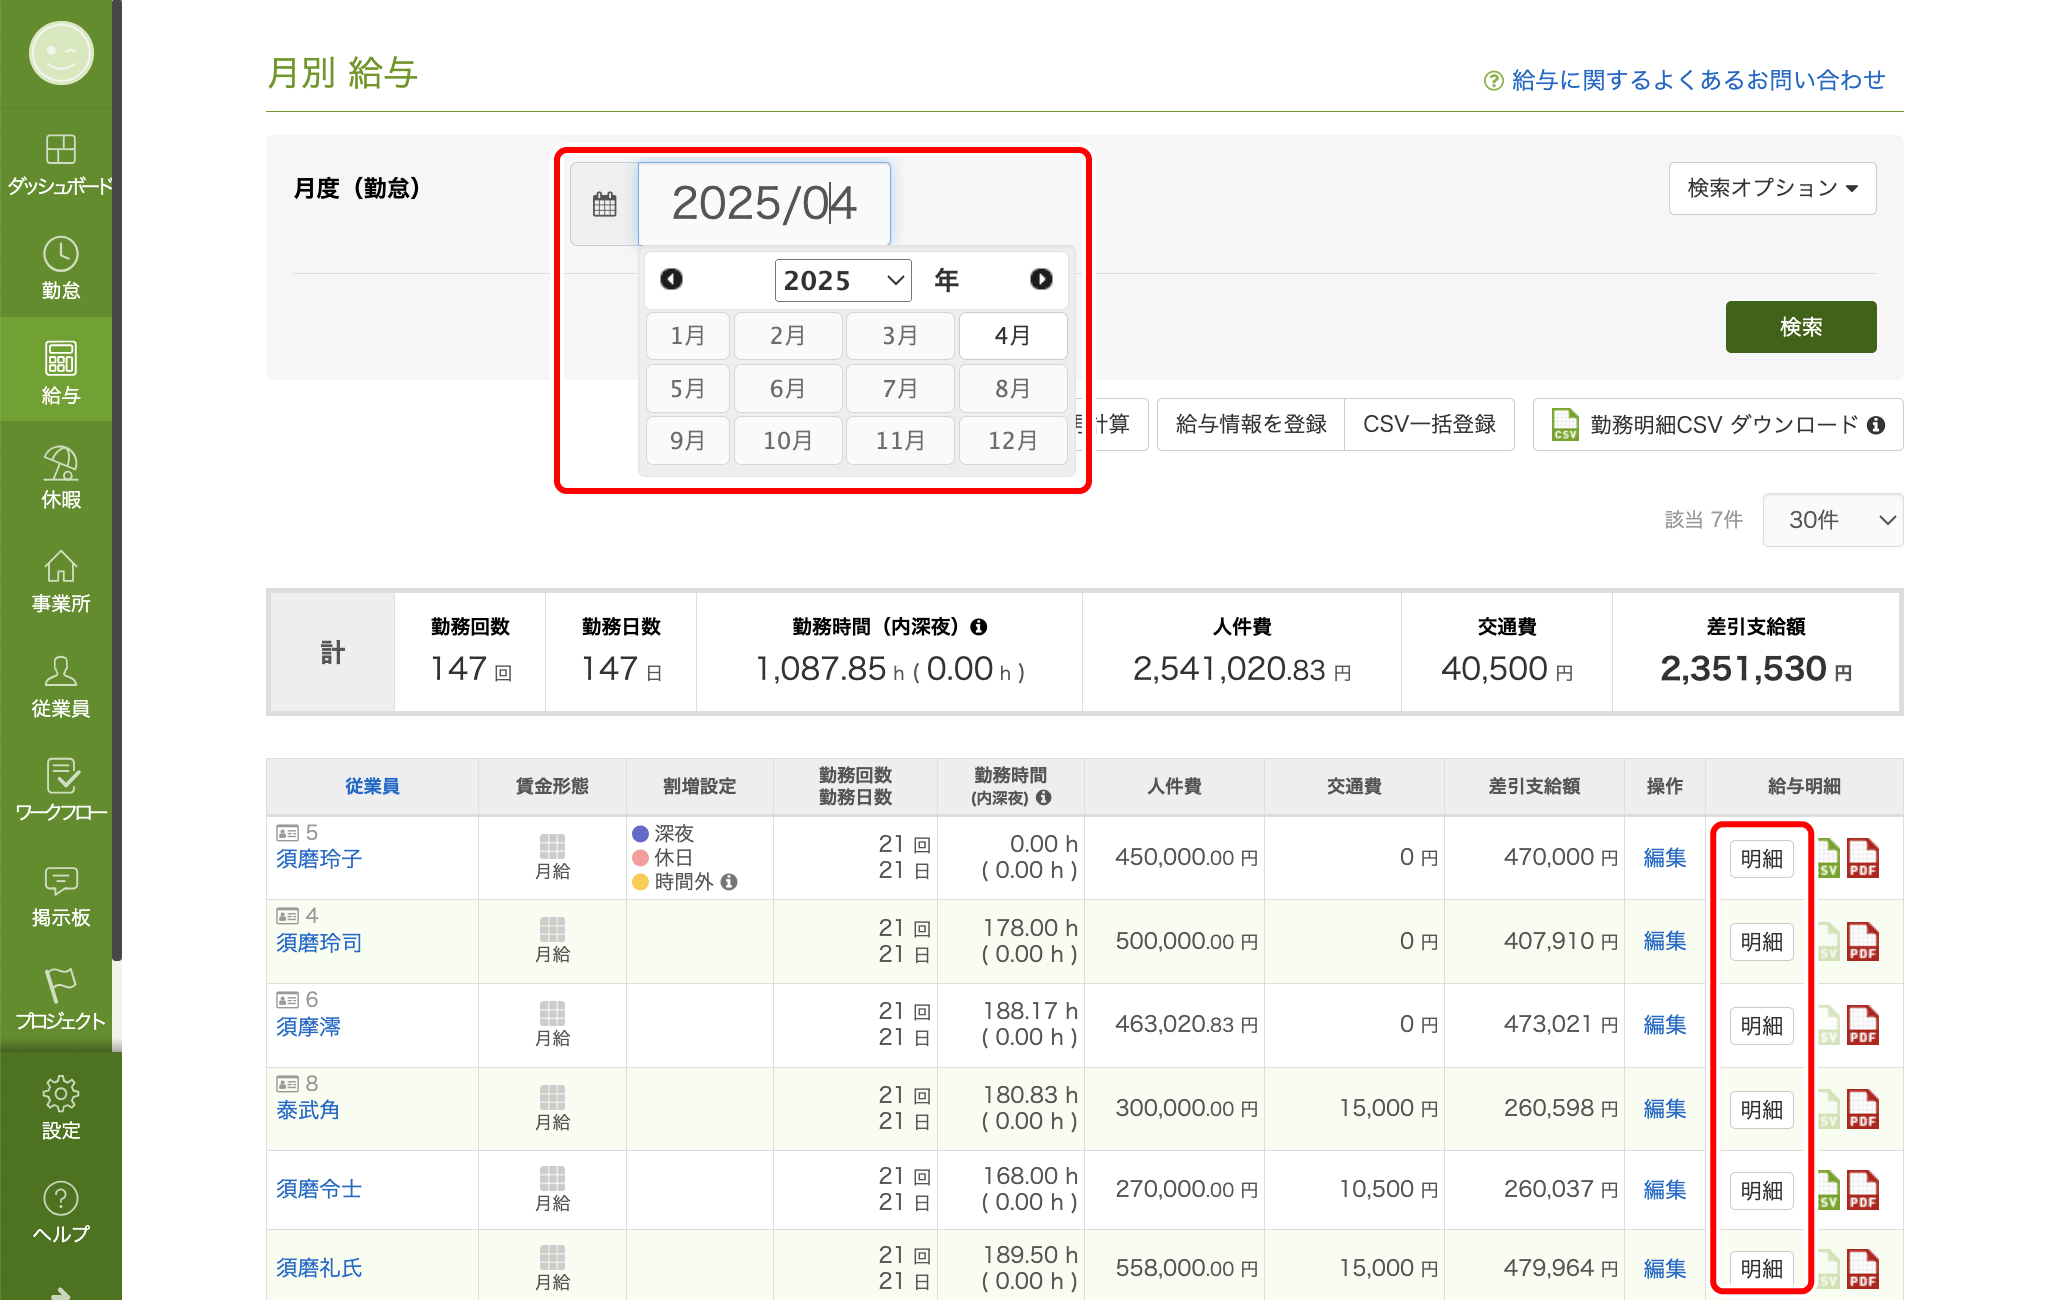Viewport: 2048px width, 1300px height.
Task: Click 勤務時間 value 188.17 h
Action: click(x=1030, y=1011)
